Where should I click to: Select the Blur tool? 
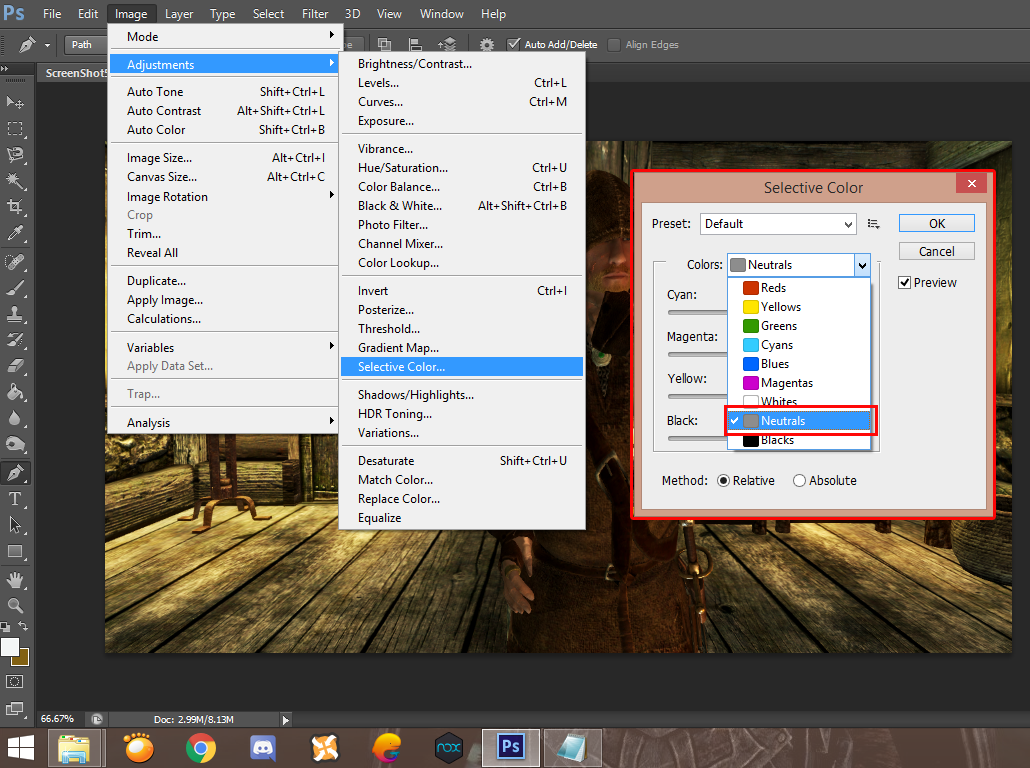15,418
